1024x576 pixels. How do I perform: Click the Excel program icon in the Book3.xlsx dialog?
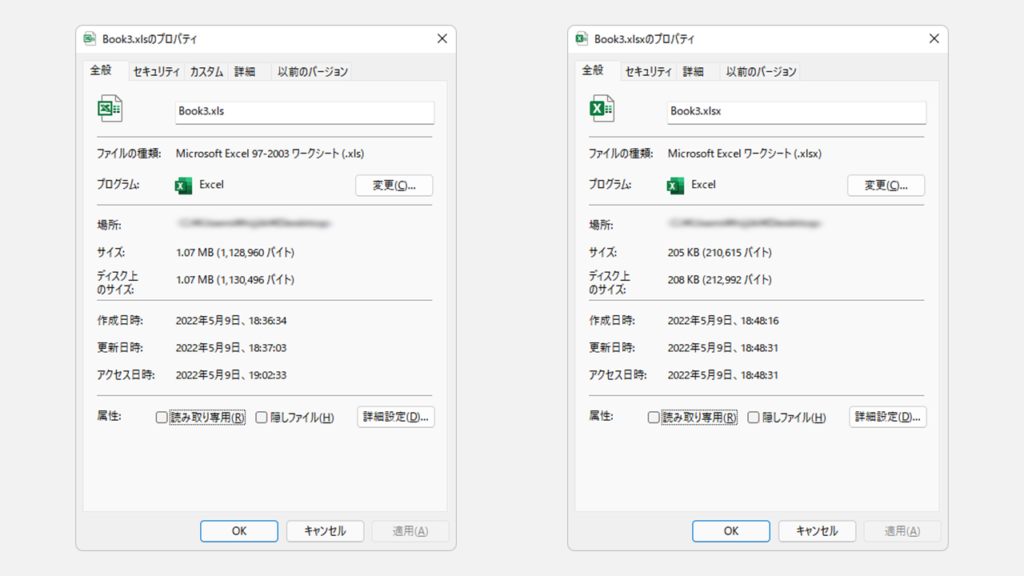tap(675, 185)
